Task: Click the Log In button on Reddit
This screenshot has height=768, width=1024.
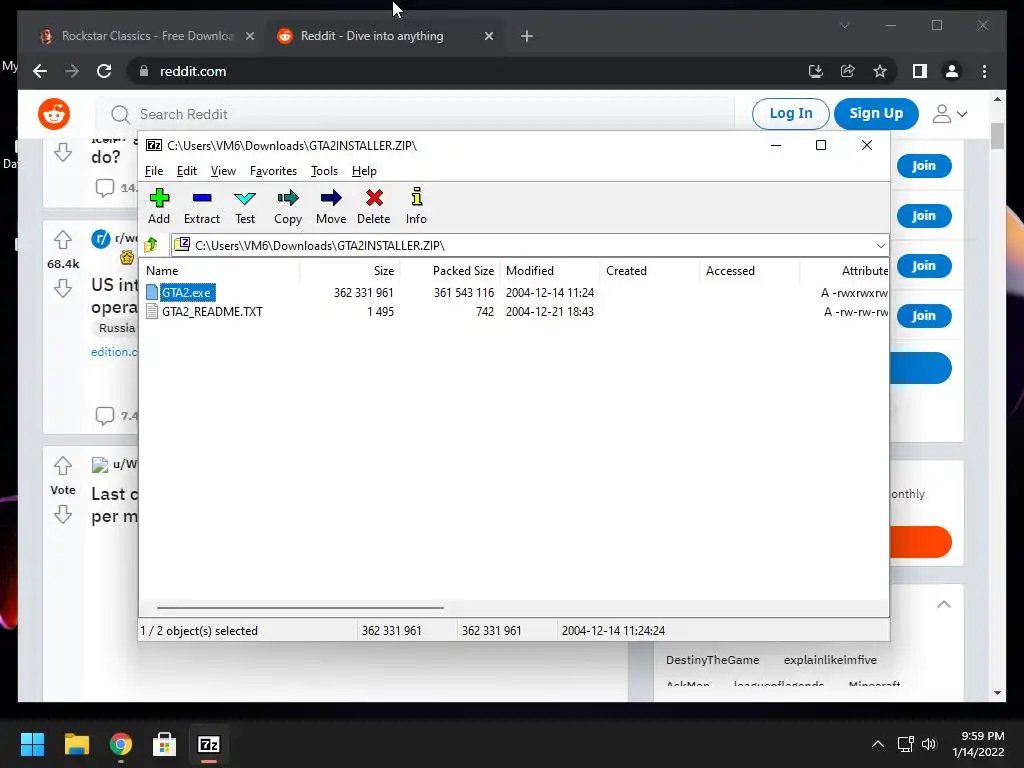Action: 791,114
